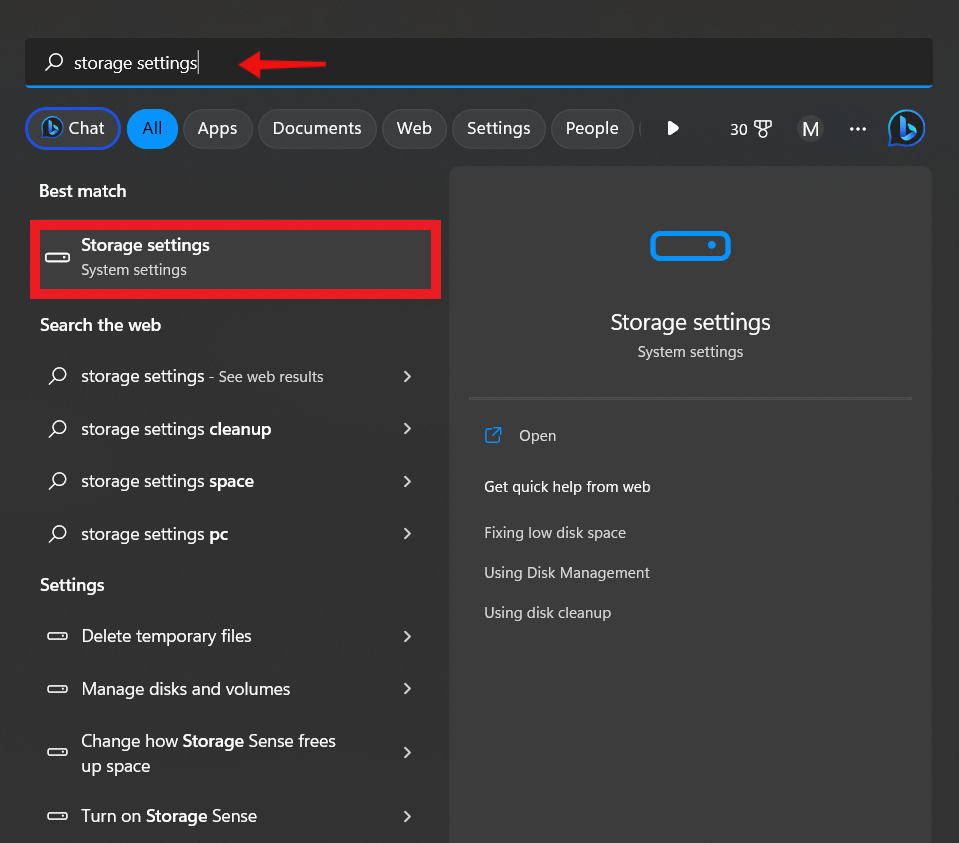The height and width of the screenshot is (843, 959).
Task: Click the Delete temporary files settings icon
Action: [x=57, y=636]
